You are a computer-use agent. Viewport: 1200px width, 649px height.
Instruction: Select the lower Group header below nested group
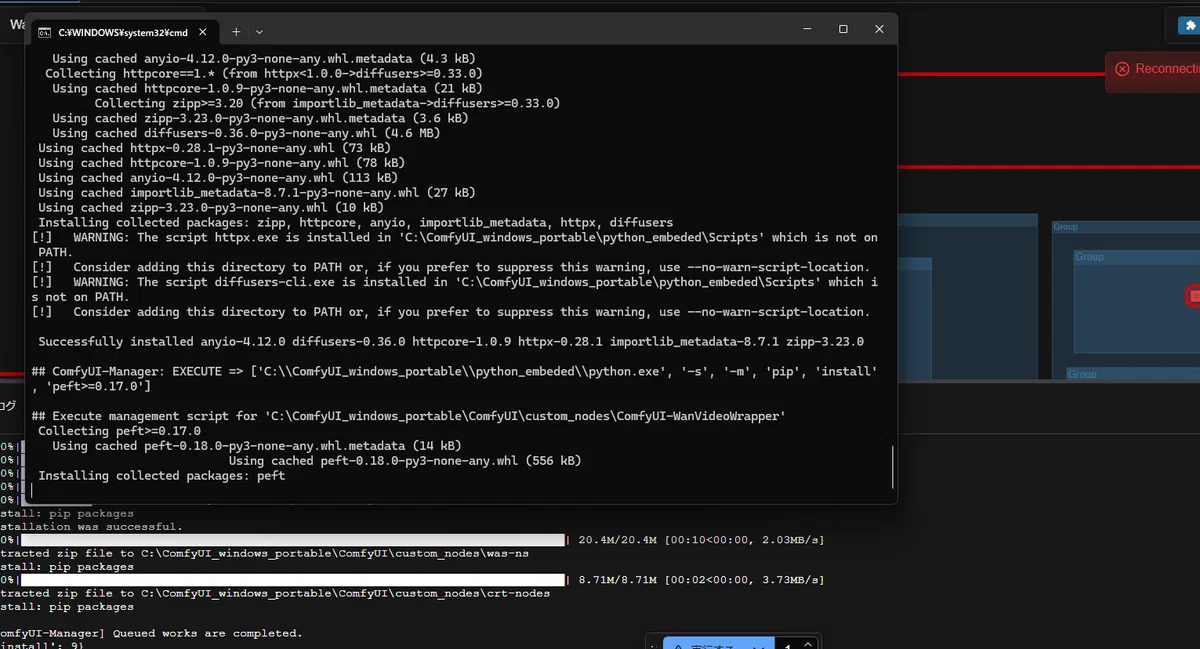pyautogui.click(x=1082, y=374)
